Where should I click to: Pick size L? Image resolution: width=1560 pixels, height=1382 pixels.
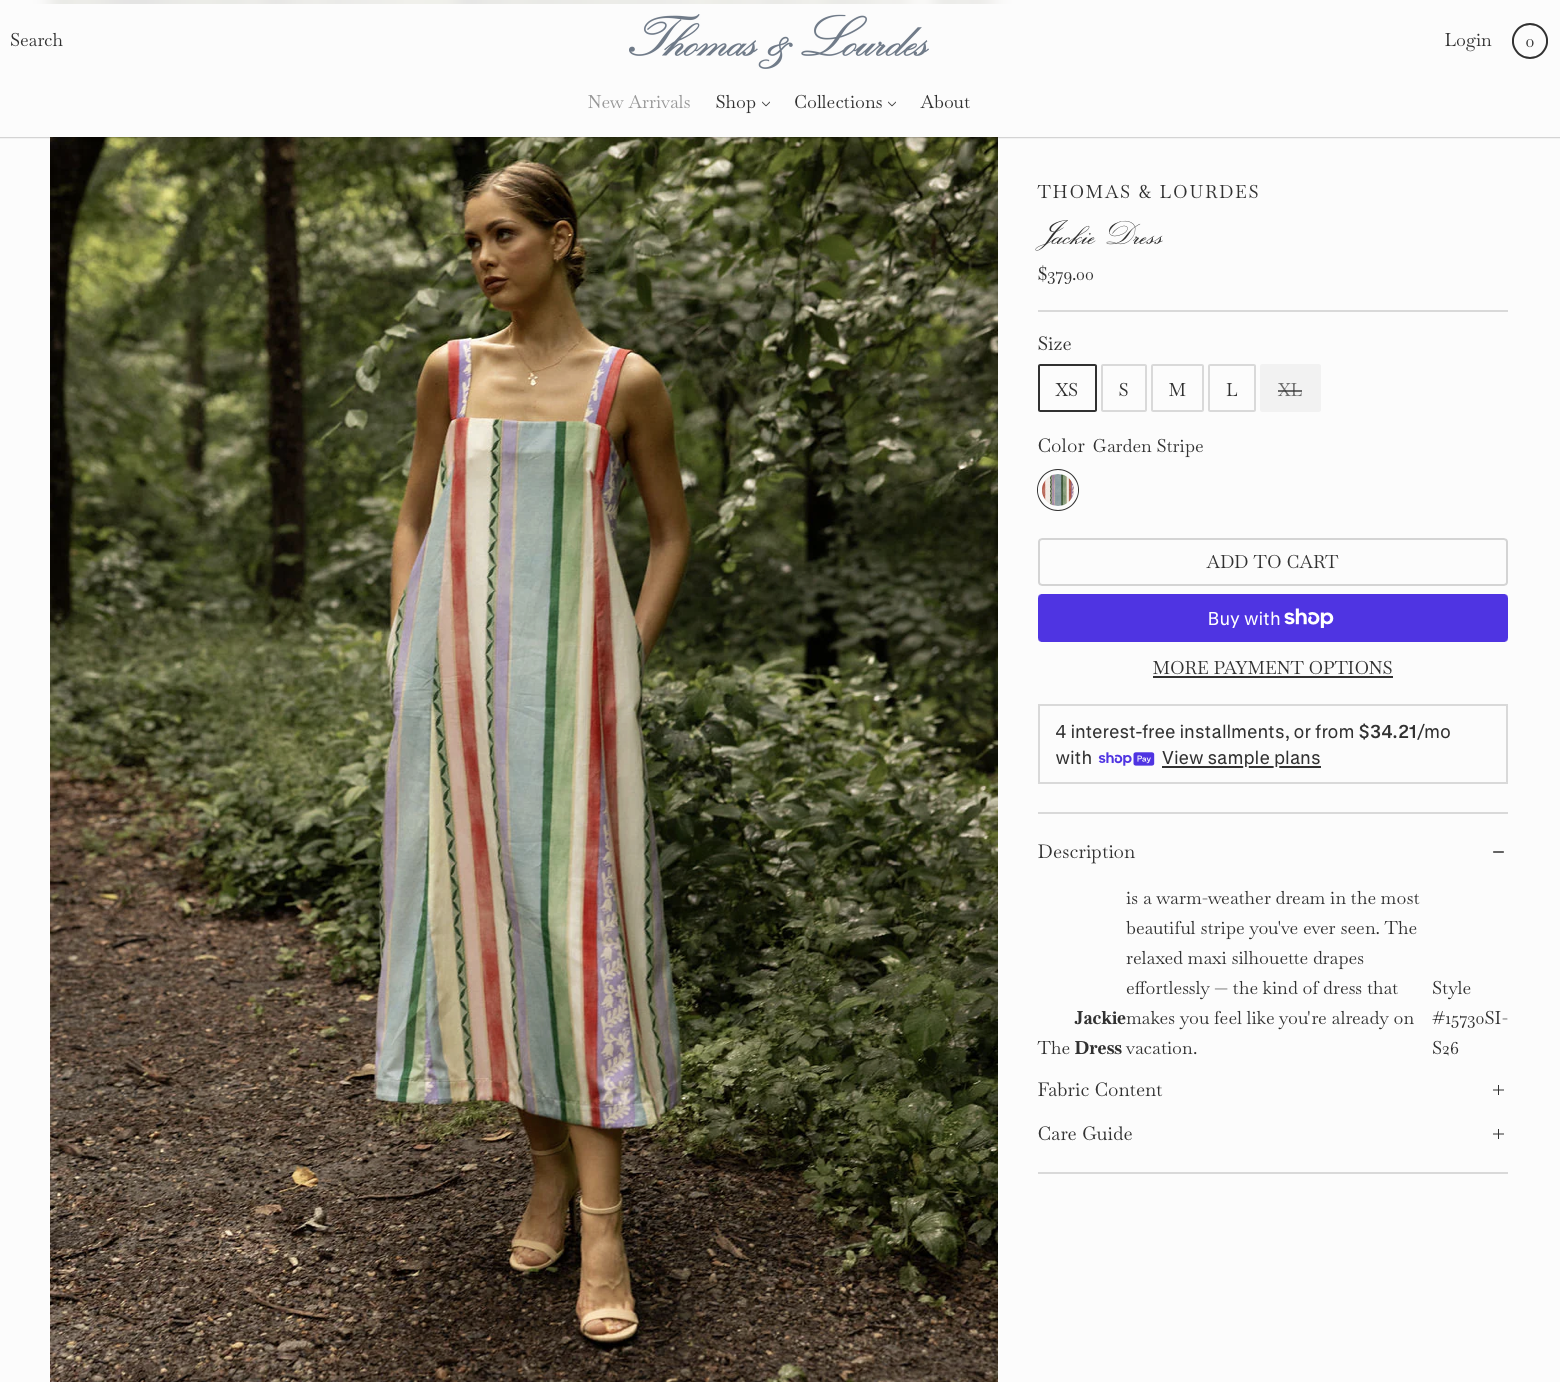pos(1232,389)
